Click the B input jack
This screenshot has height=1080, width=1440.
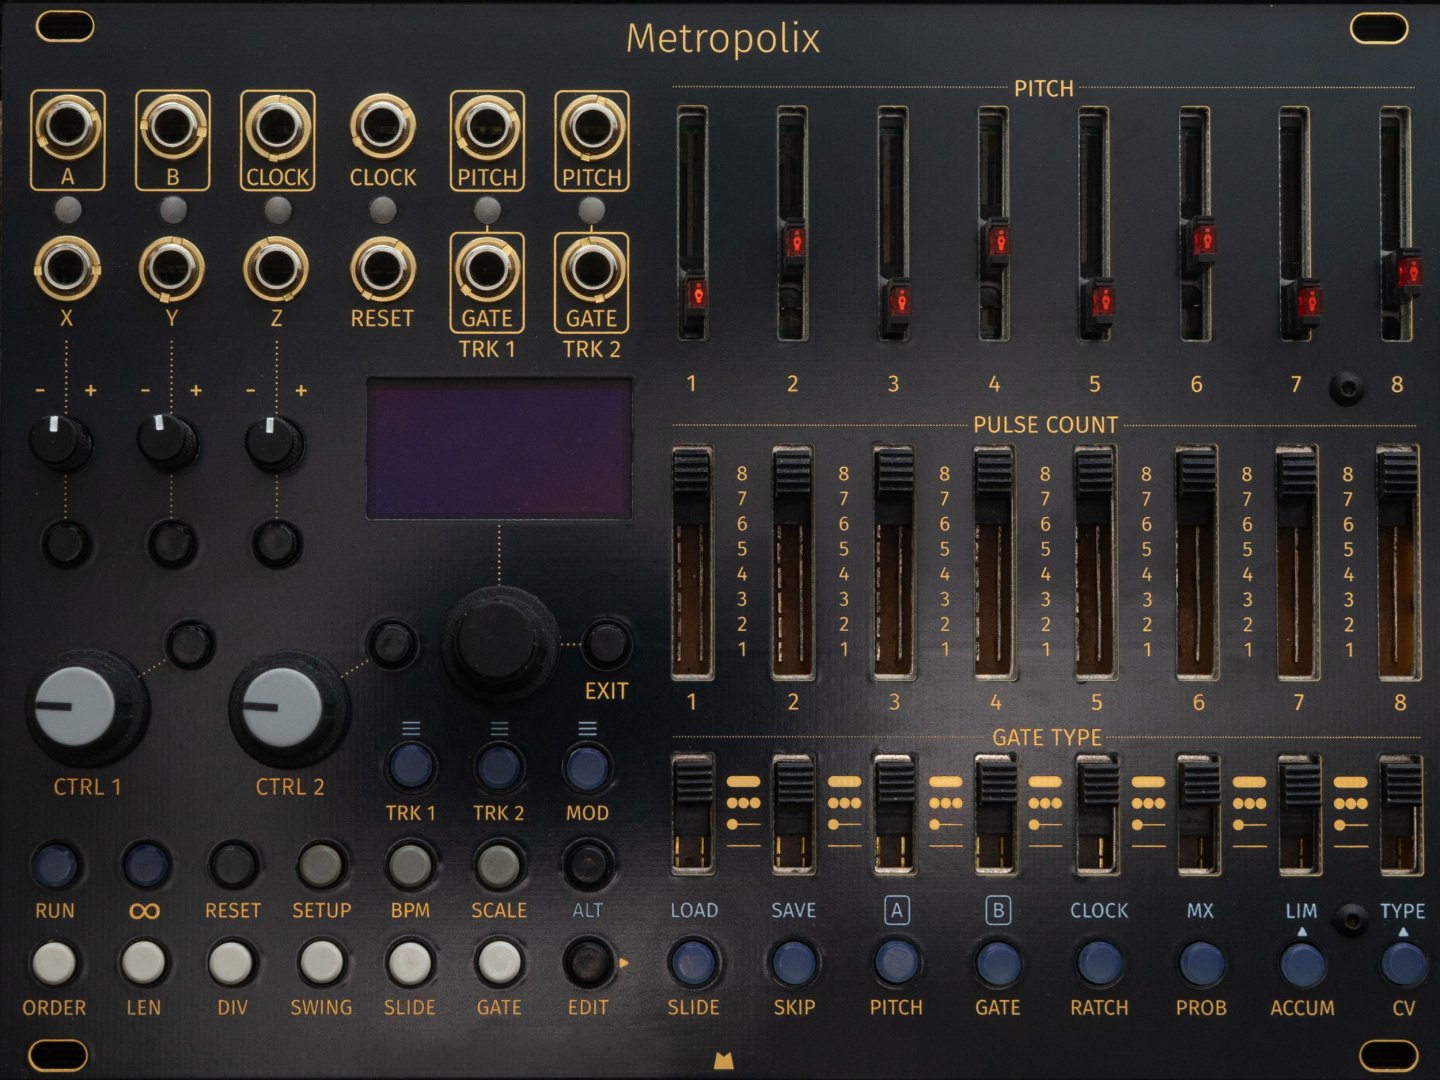tap(173, 128)
